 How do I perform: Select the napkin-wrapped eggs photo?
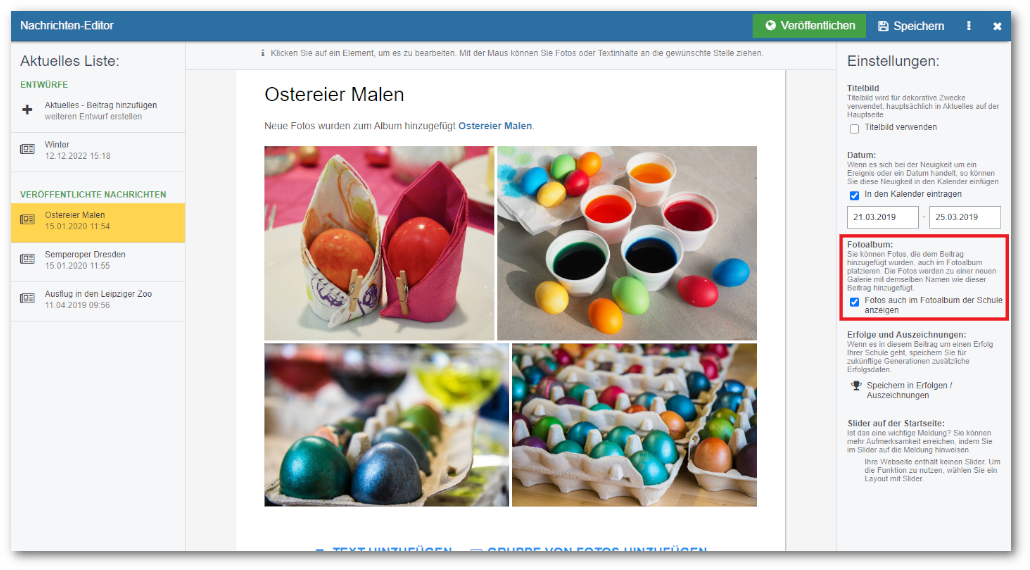[x=379, y=242]
